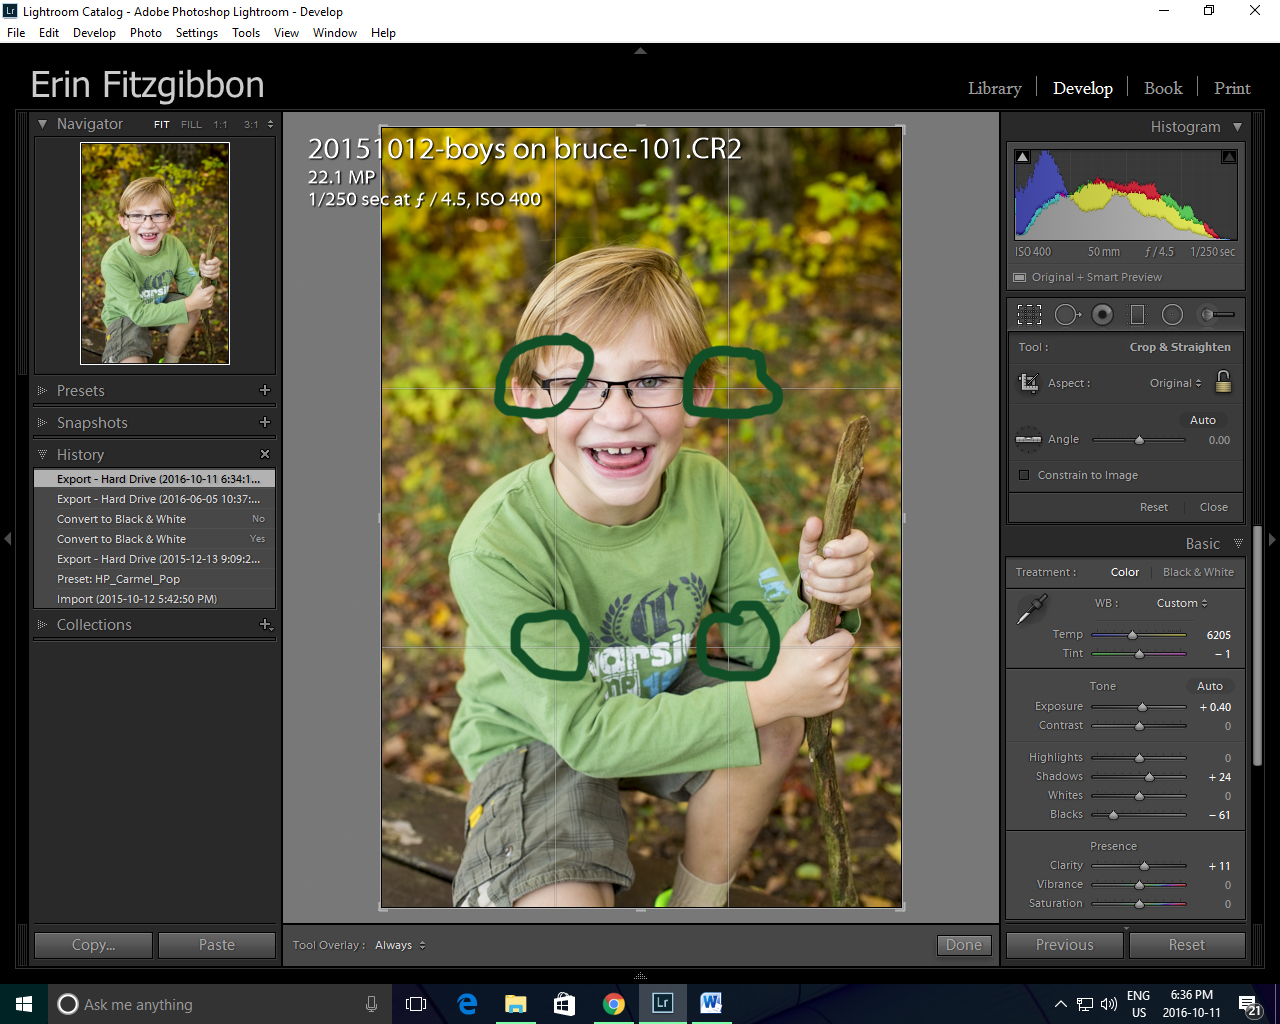Select the Straighten angle tool icon

click(x=1028, y=439)
